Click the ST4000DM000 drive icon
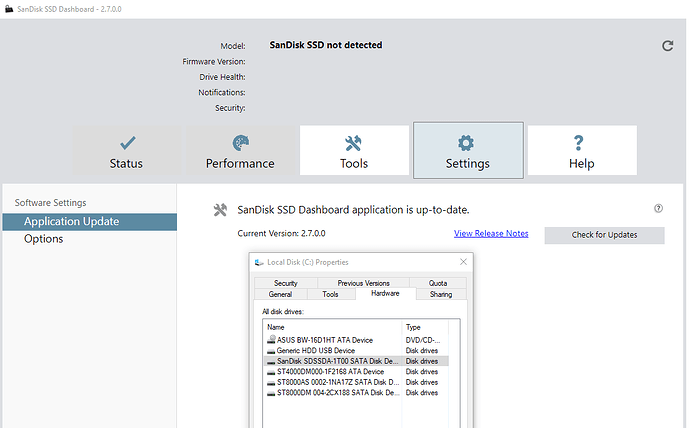The height and width of the screenshot is (428, 690). pos(271,372)
